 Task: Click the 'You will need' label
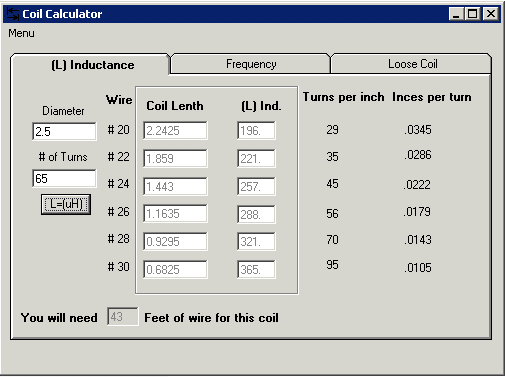pos(59,318)
